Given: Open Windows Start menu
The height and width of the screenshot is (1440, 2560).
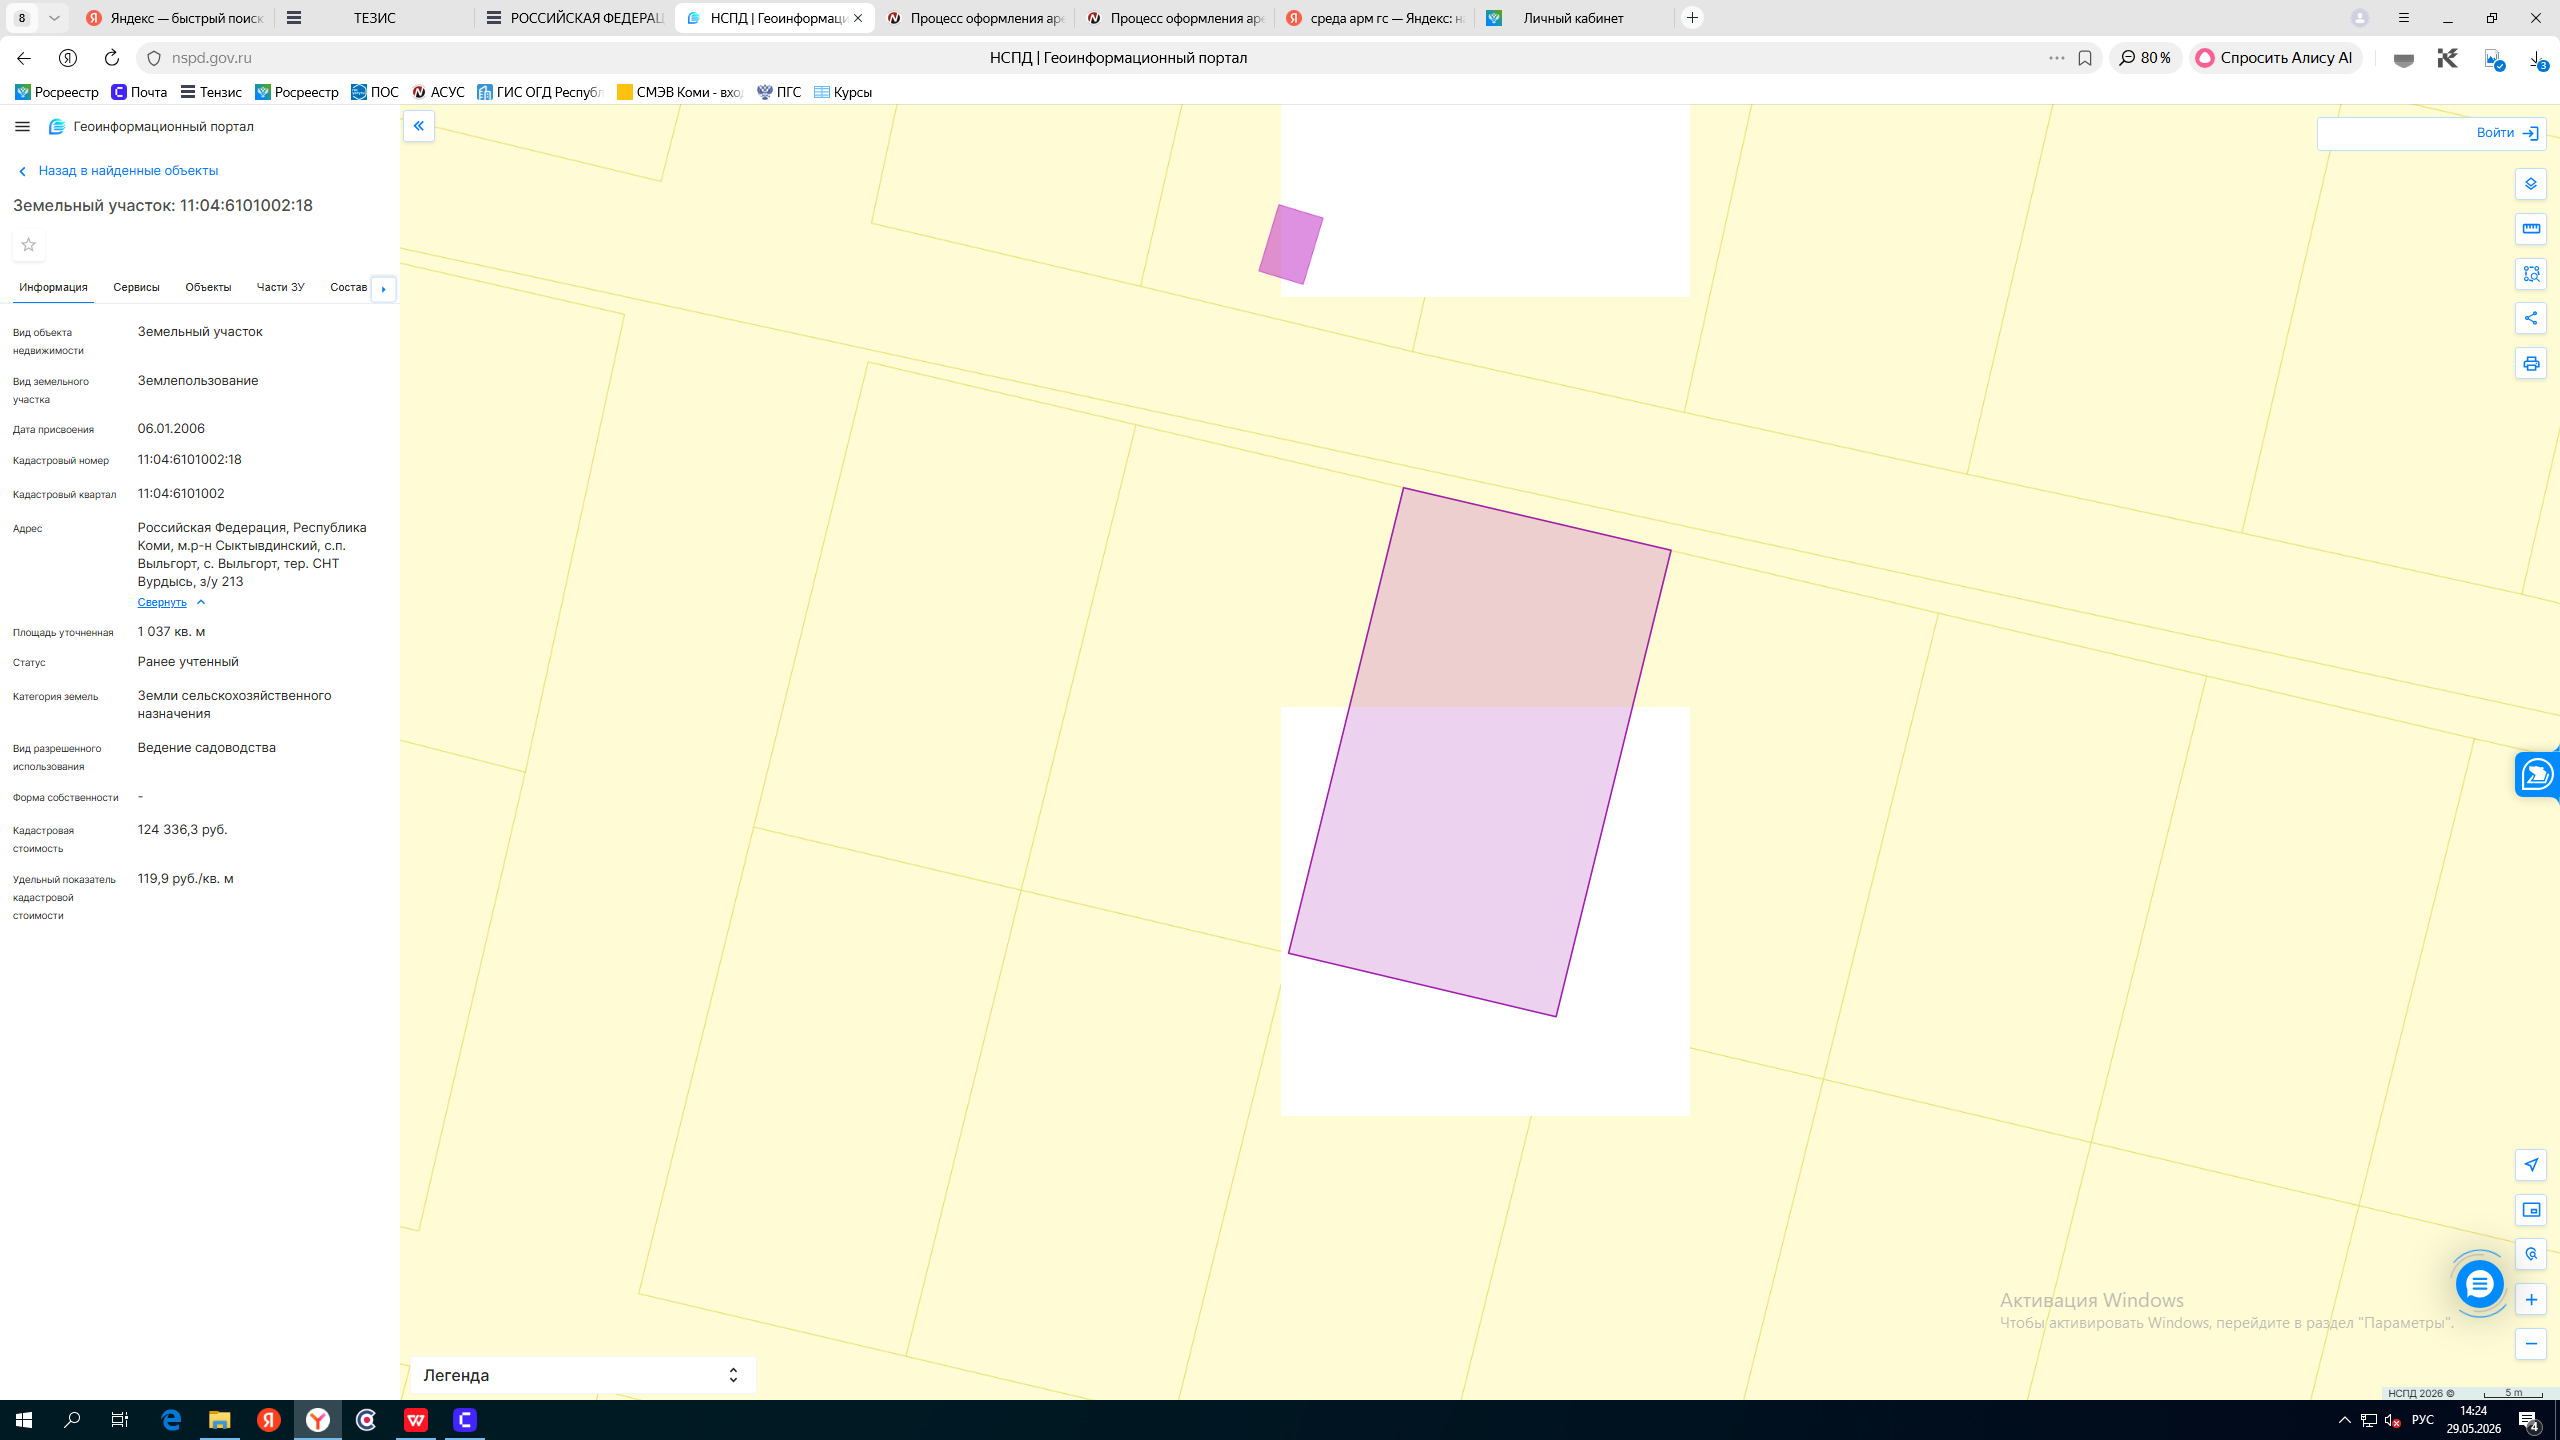Looking at the screenshot, I should coord(24,1420).
